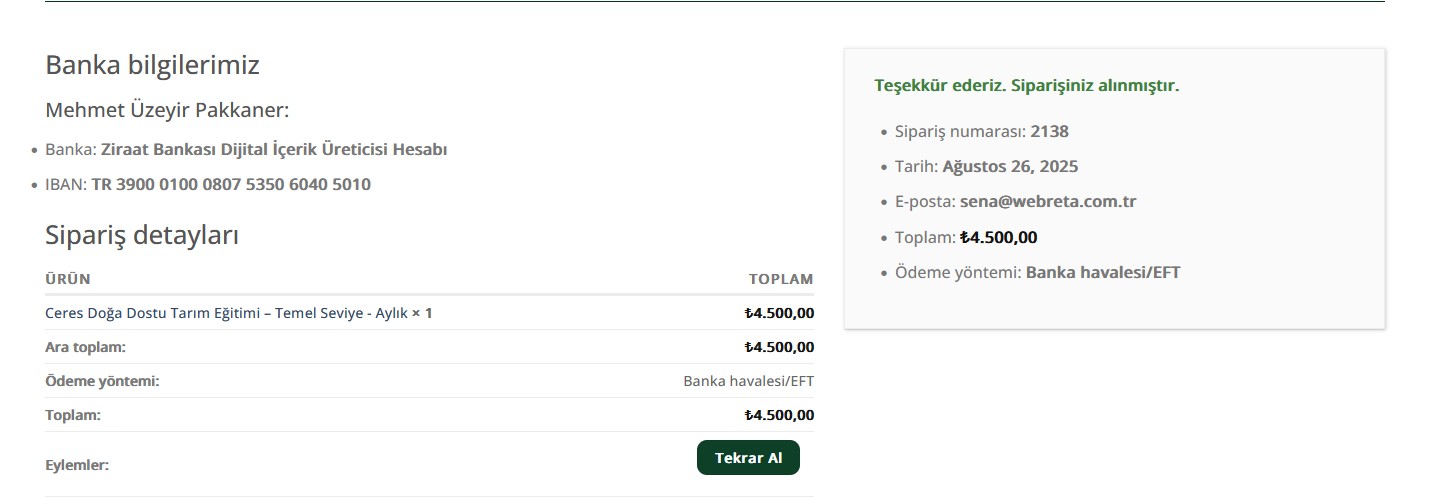
Task: Click the product row price in table
Action: click(779, 313)
